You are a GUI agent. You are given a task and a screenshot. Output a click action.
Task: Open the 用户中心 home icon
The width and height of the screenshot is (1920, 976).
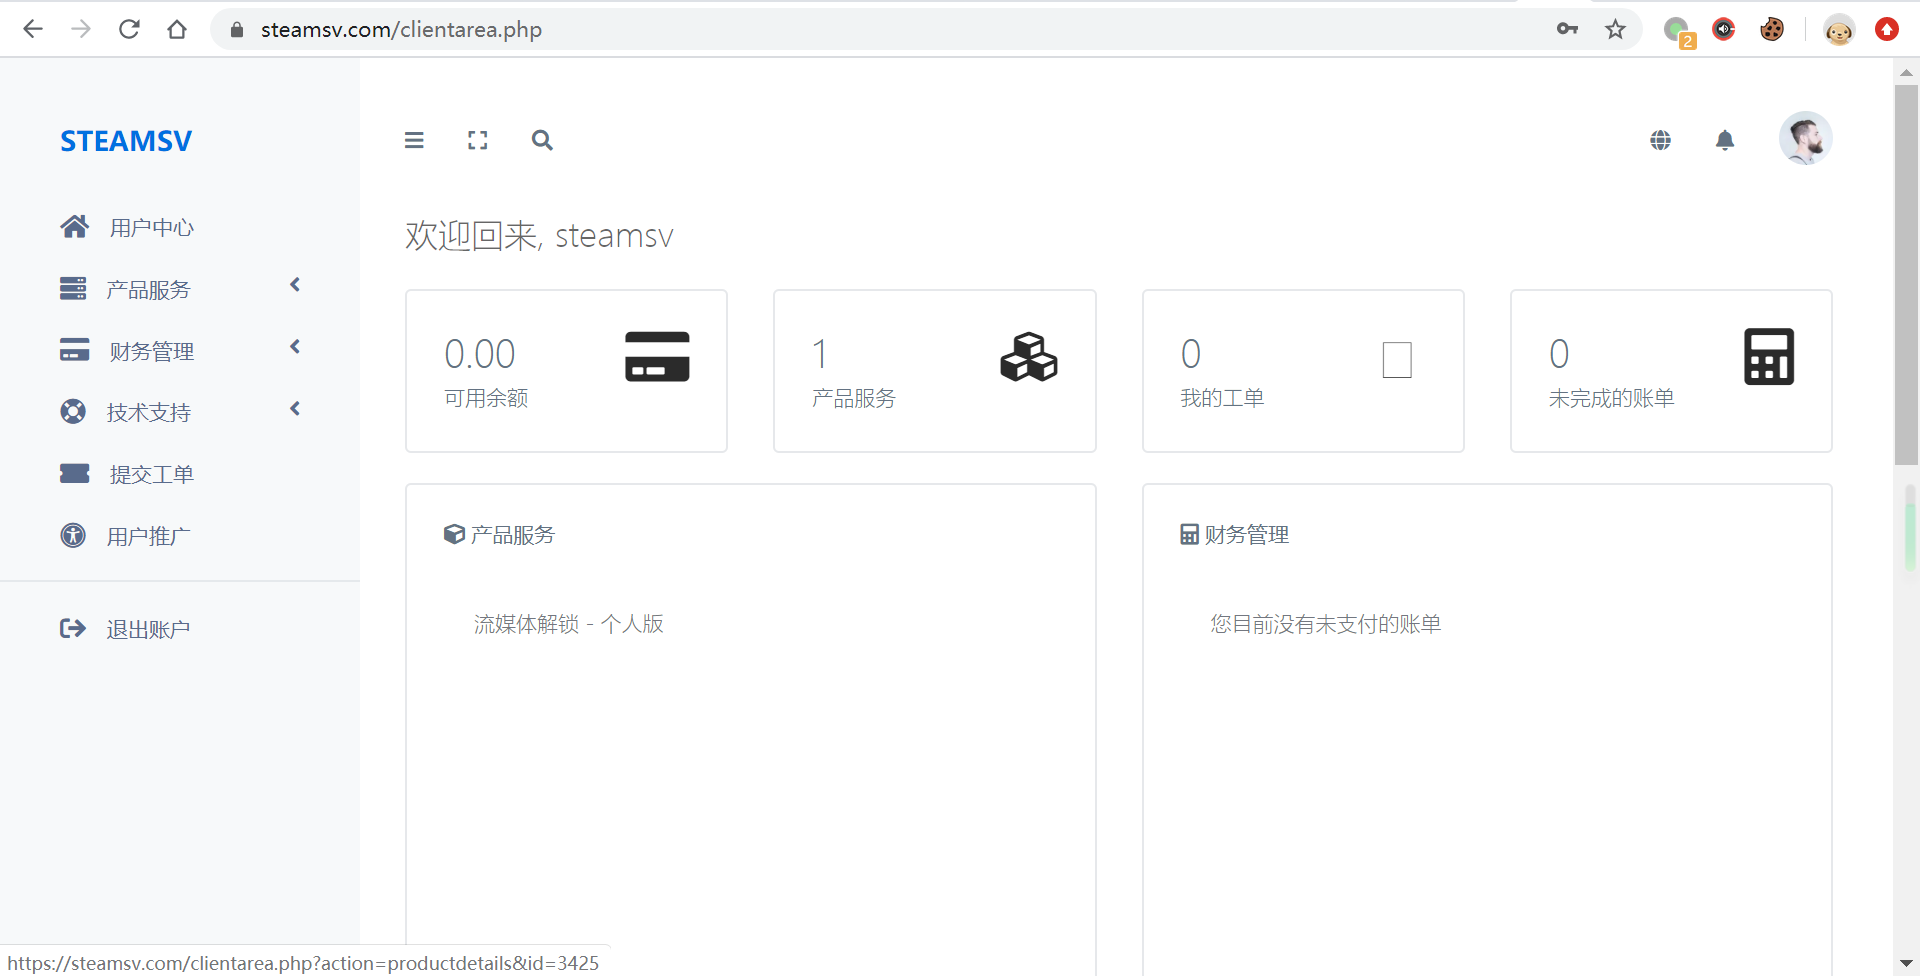pyautogui.click(x=74, y=227)
